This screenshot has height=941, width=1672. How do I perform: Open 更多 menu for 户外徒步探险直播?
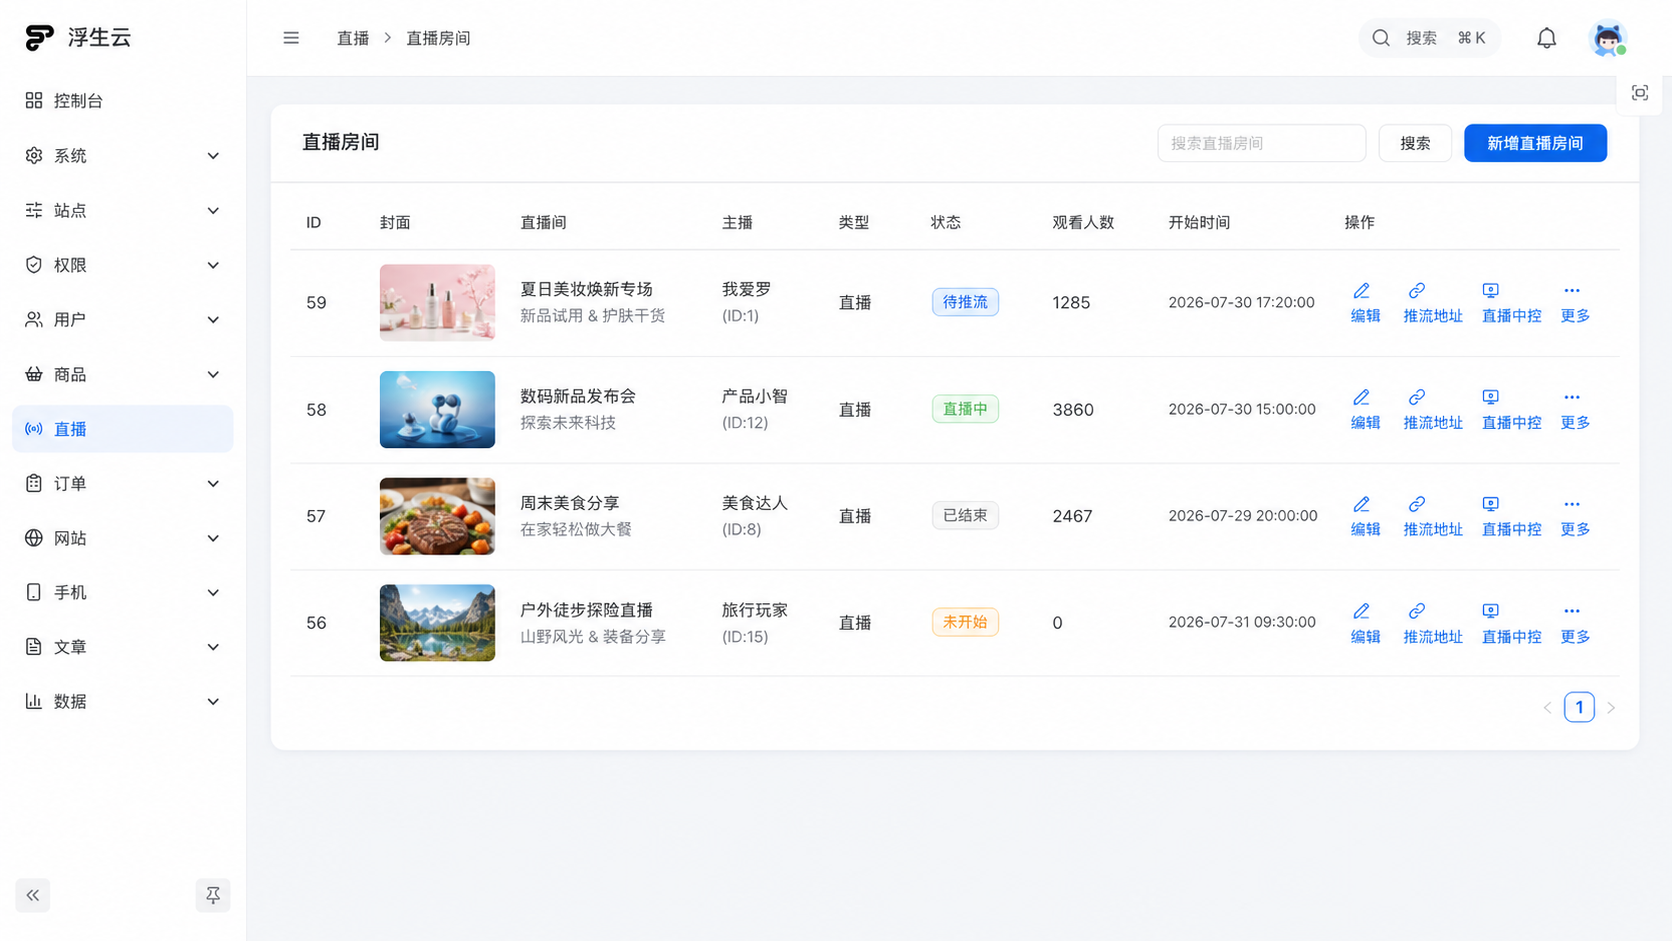(x=1575, y=624)
